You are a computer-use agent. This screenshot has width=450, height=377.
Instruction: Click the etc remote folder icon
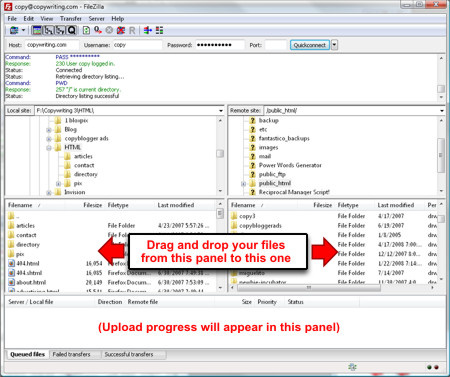coord(252,129)
